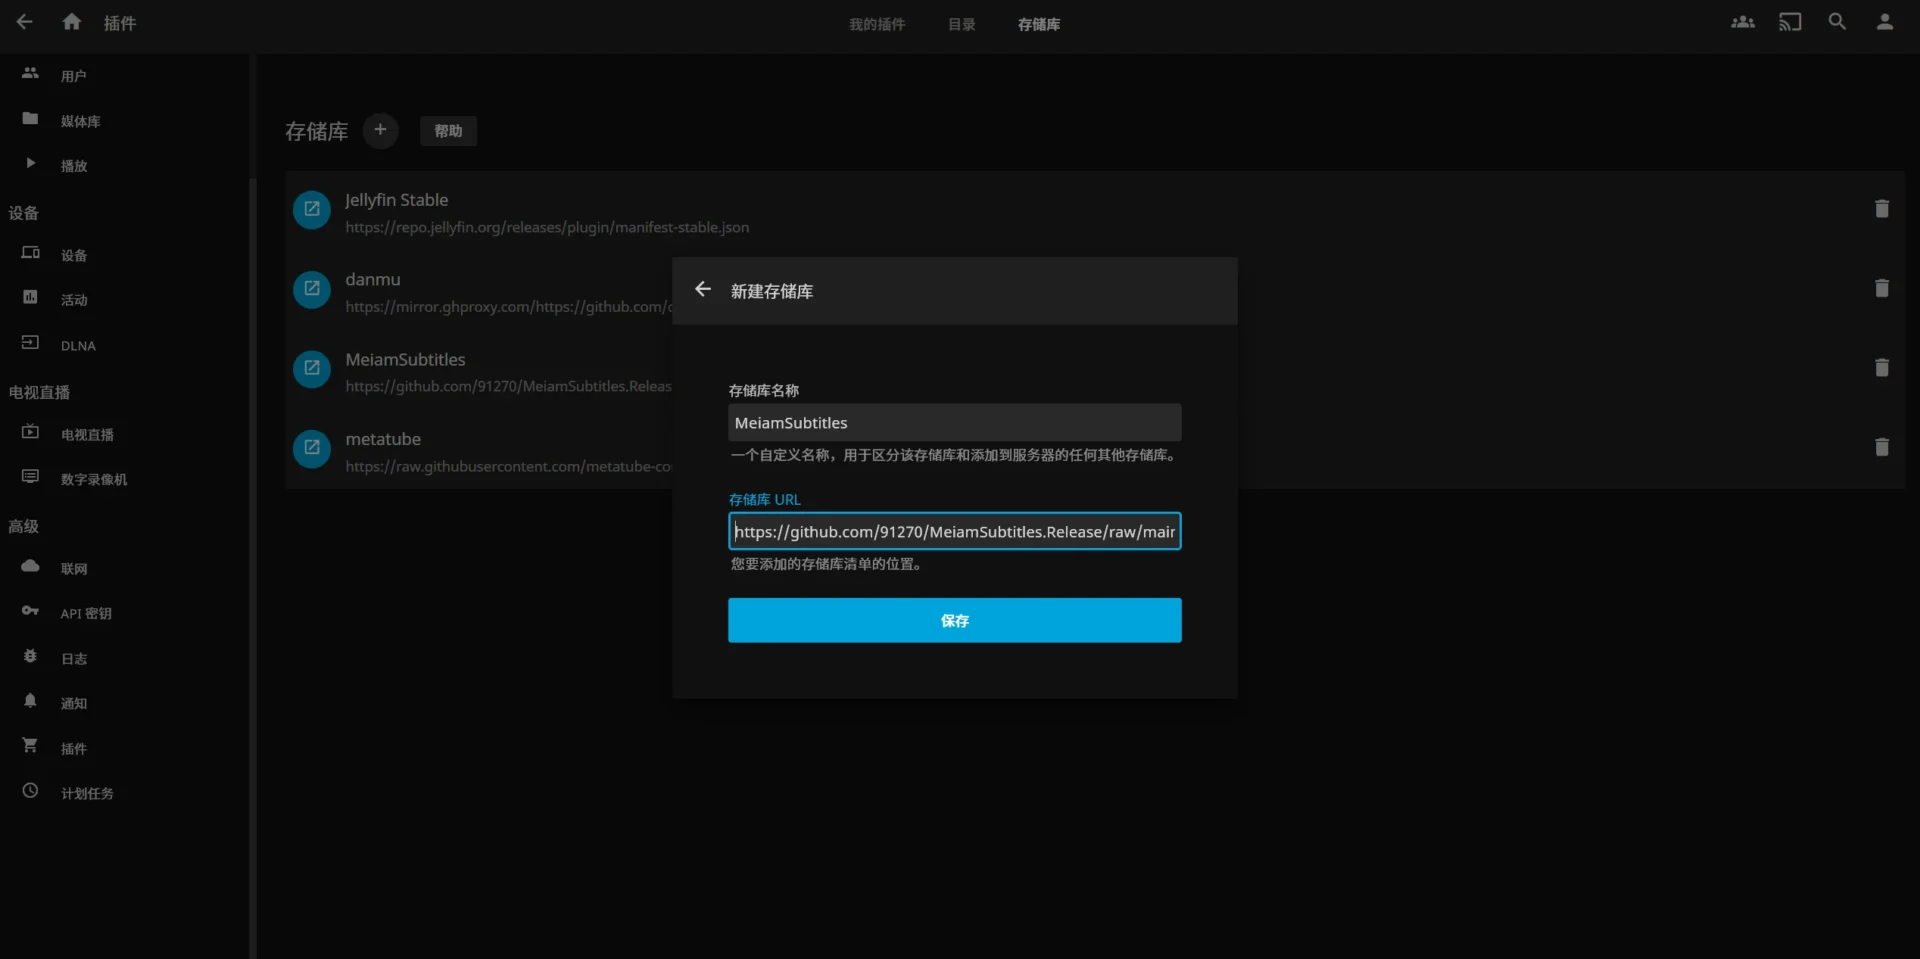Close dialog with the back arrow

click(x=703, y=290)
